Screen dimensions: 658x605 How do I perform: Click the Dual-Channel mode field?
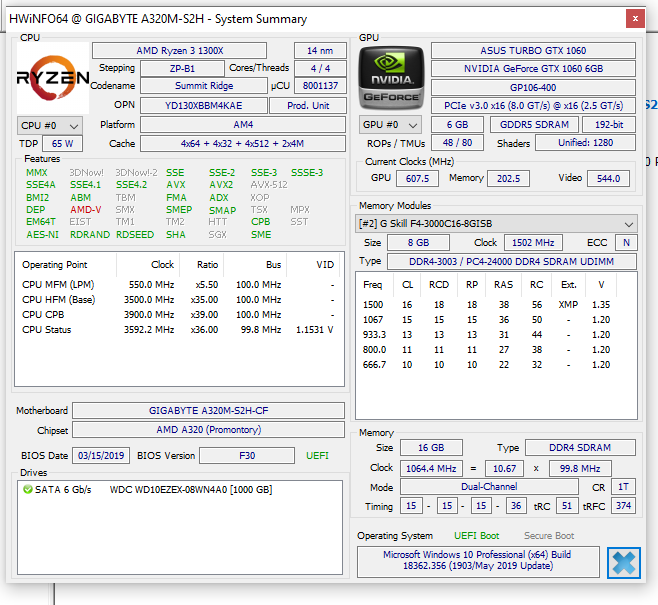click(489, 487)
